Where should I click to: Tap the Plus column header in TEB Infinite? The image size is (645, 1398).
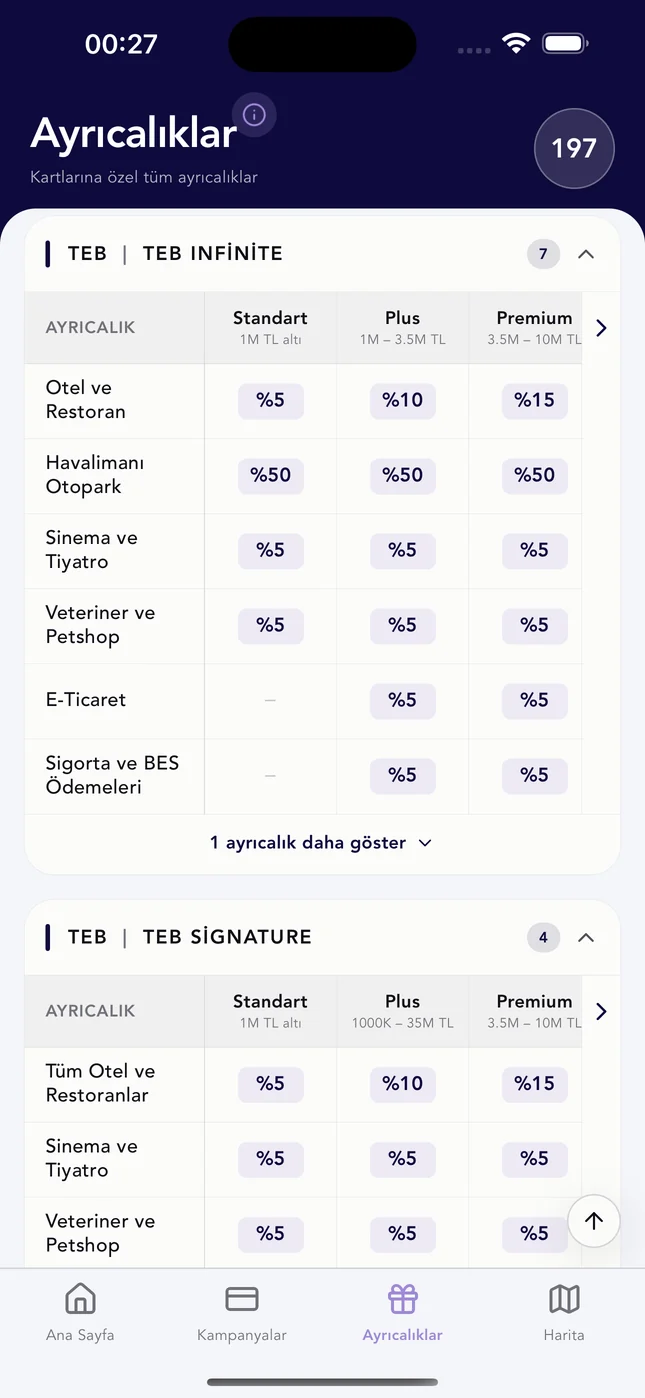[402, 328]
